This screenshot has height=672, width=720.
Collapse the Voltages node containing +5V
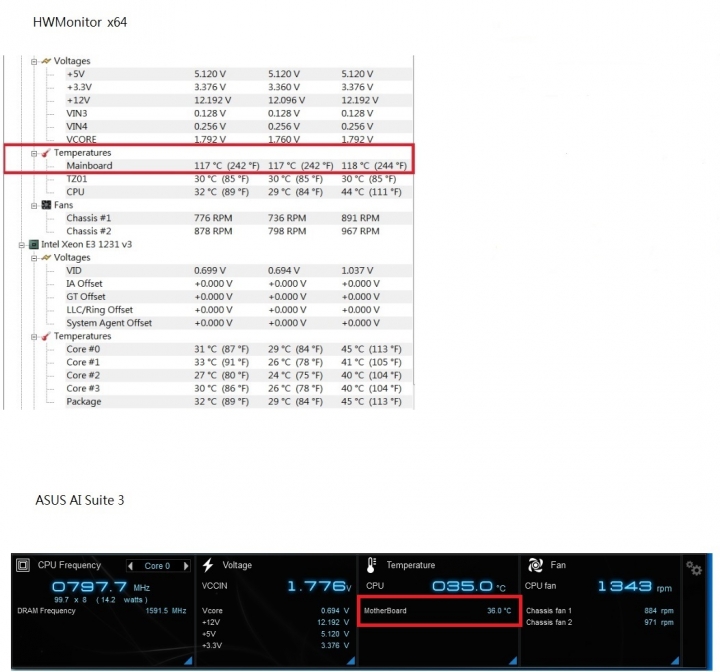point(34,62)
